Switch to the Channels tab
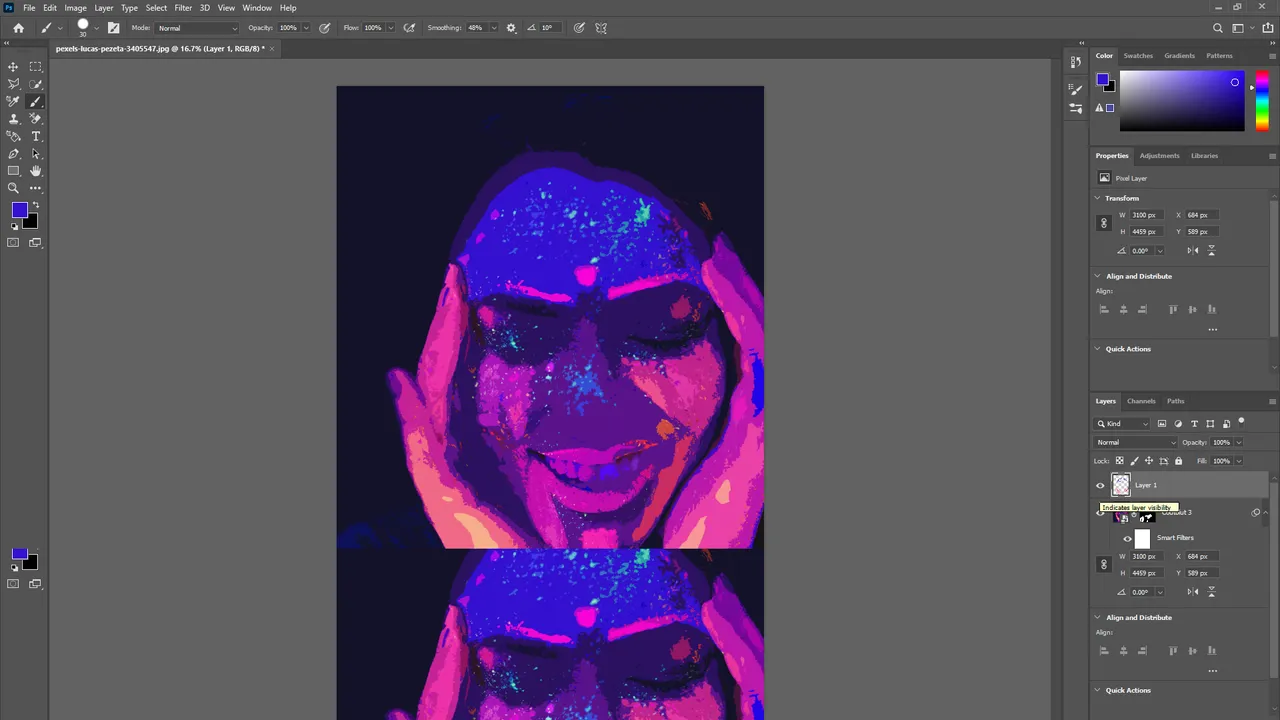This screenshot has width=1280, height=720. coord(1141,401)
